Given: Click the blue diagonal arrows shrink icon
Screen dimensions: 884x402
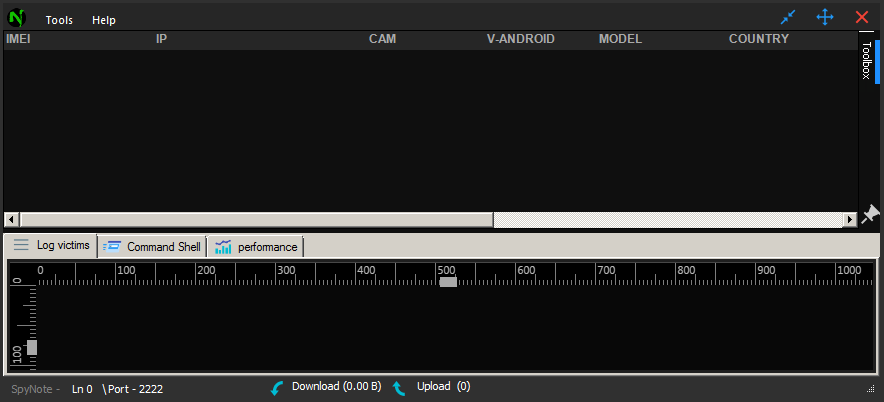Looking at the screenshot, I should click(789, 17).
